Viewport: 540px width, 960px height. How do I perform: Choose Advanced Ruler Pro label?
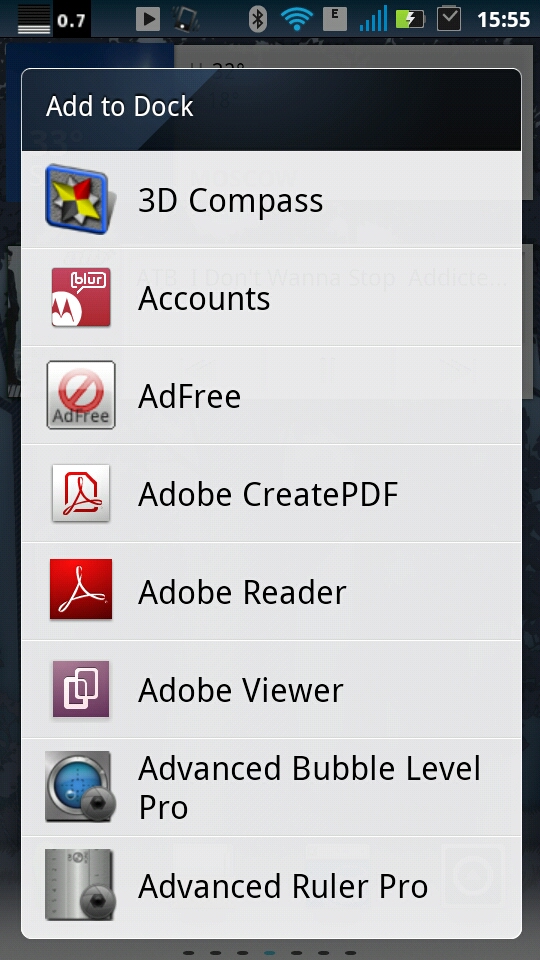[283, 886]
